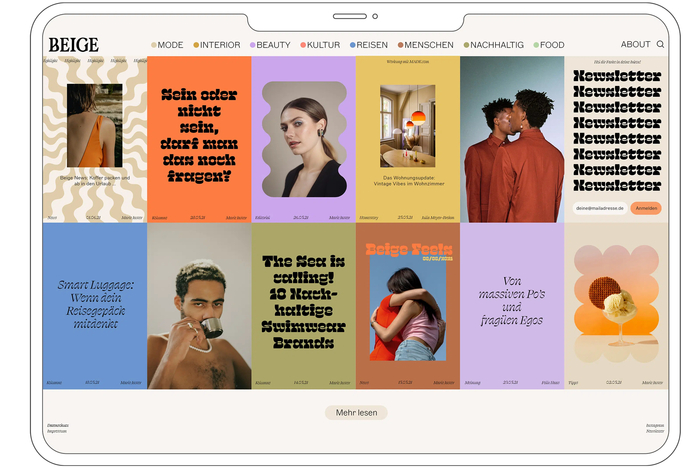The height and width of the screenshot is (467, 700).
Task: Click the blue dot beside REISEN
Action: pos(353,45)
